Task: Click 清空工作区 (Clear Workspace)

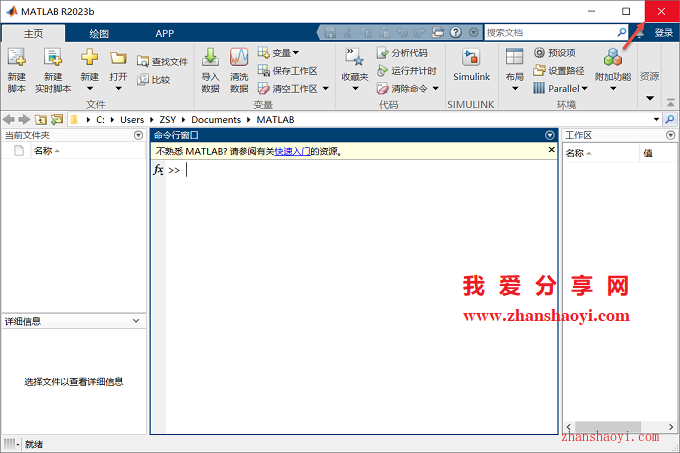Action: pos(288,88)
